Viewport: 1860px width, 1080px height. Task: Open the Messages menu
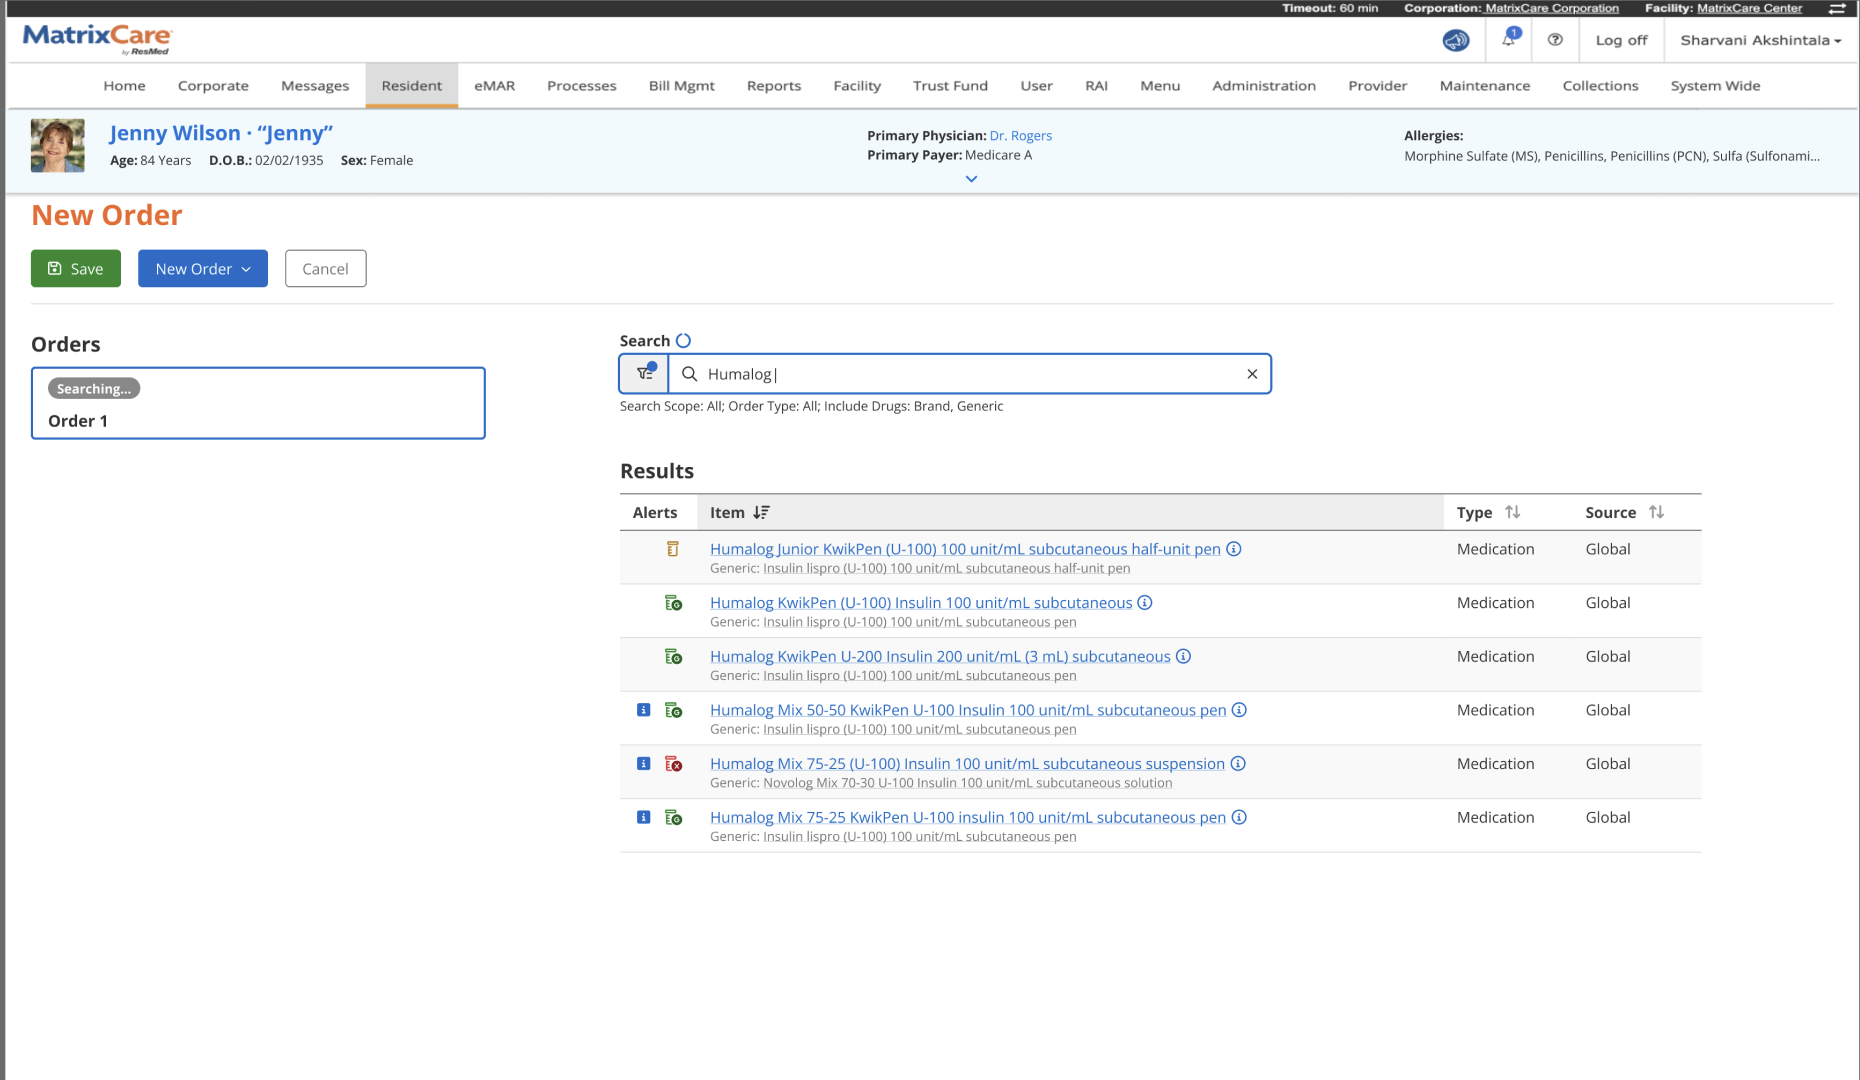pyautogui.click(x=315, y=86)
